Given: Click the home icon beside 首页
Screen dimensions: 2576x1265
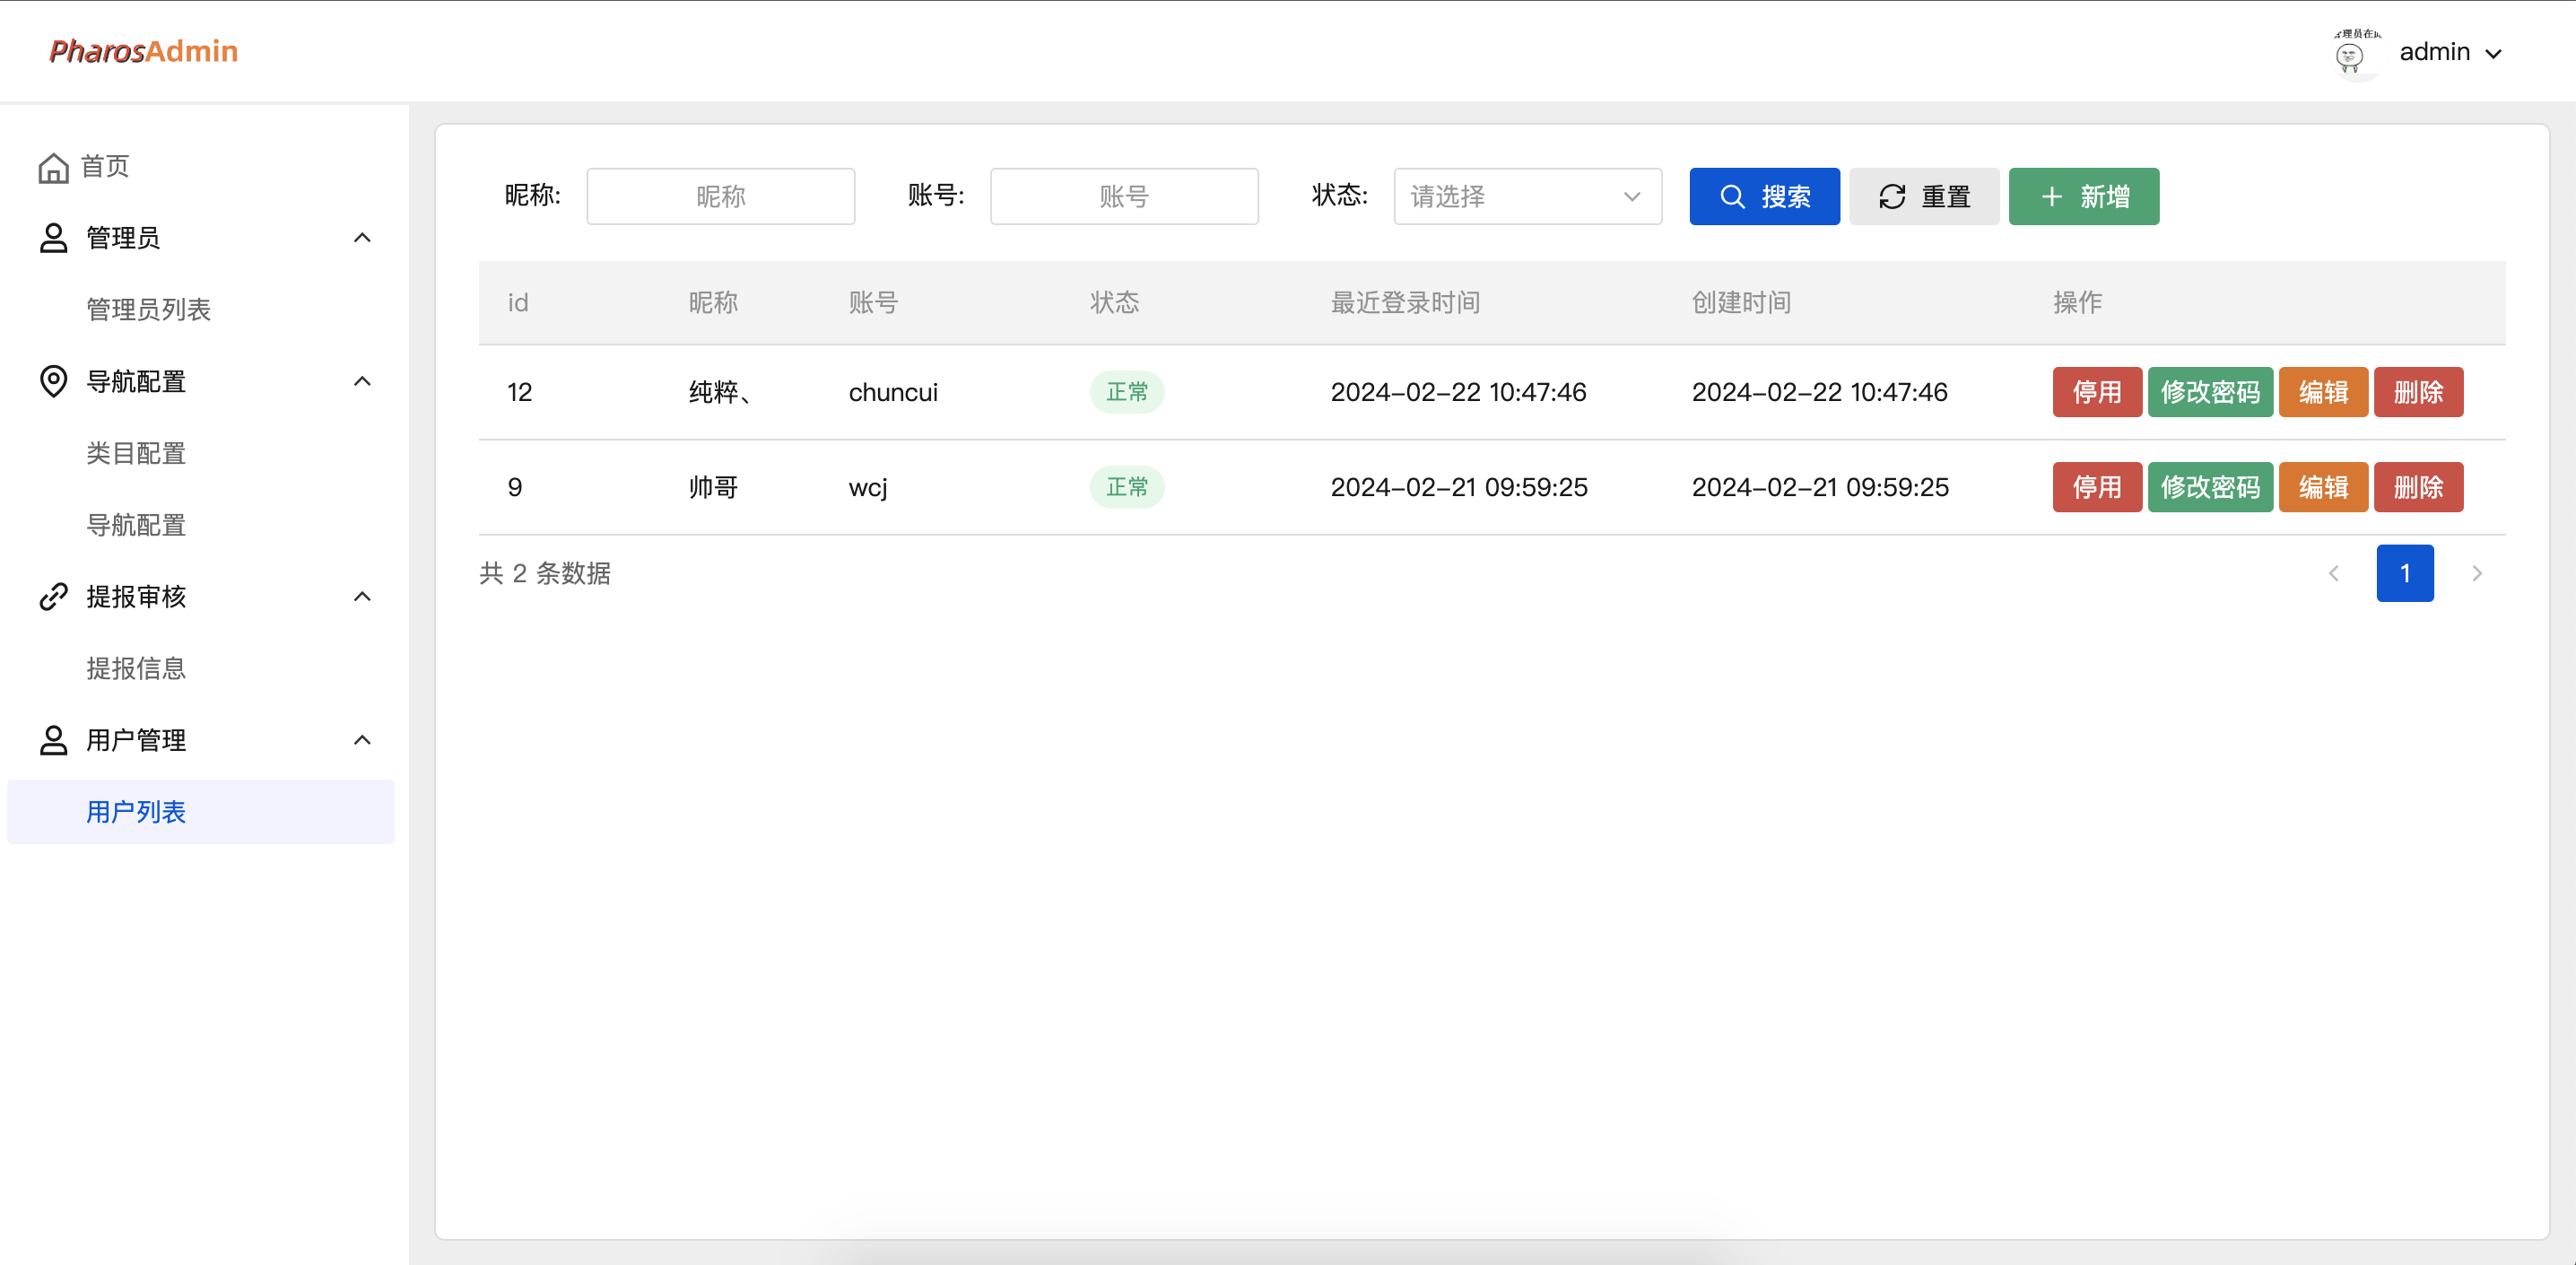Looking at the screenshot, I should click(x=53, y=166).
